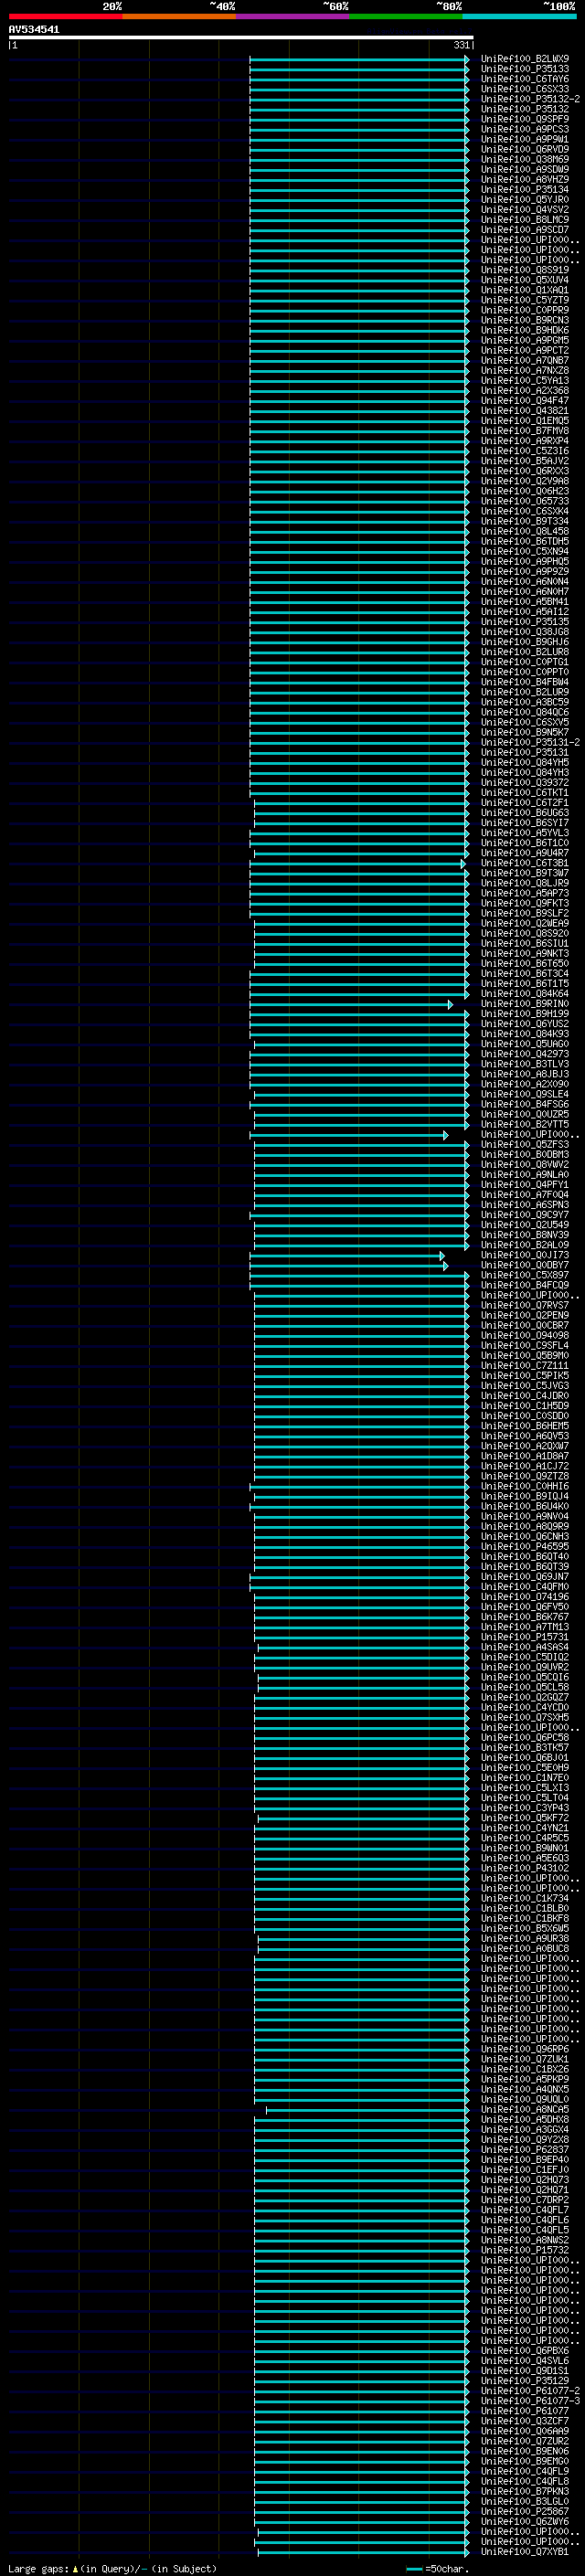The height and width of the screenshot is (2576, 585).
Task: Click hit UniRef100_P46595
Action: pos(524,1547)
